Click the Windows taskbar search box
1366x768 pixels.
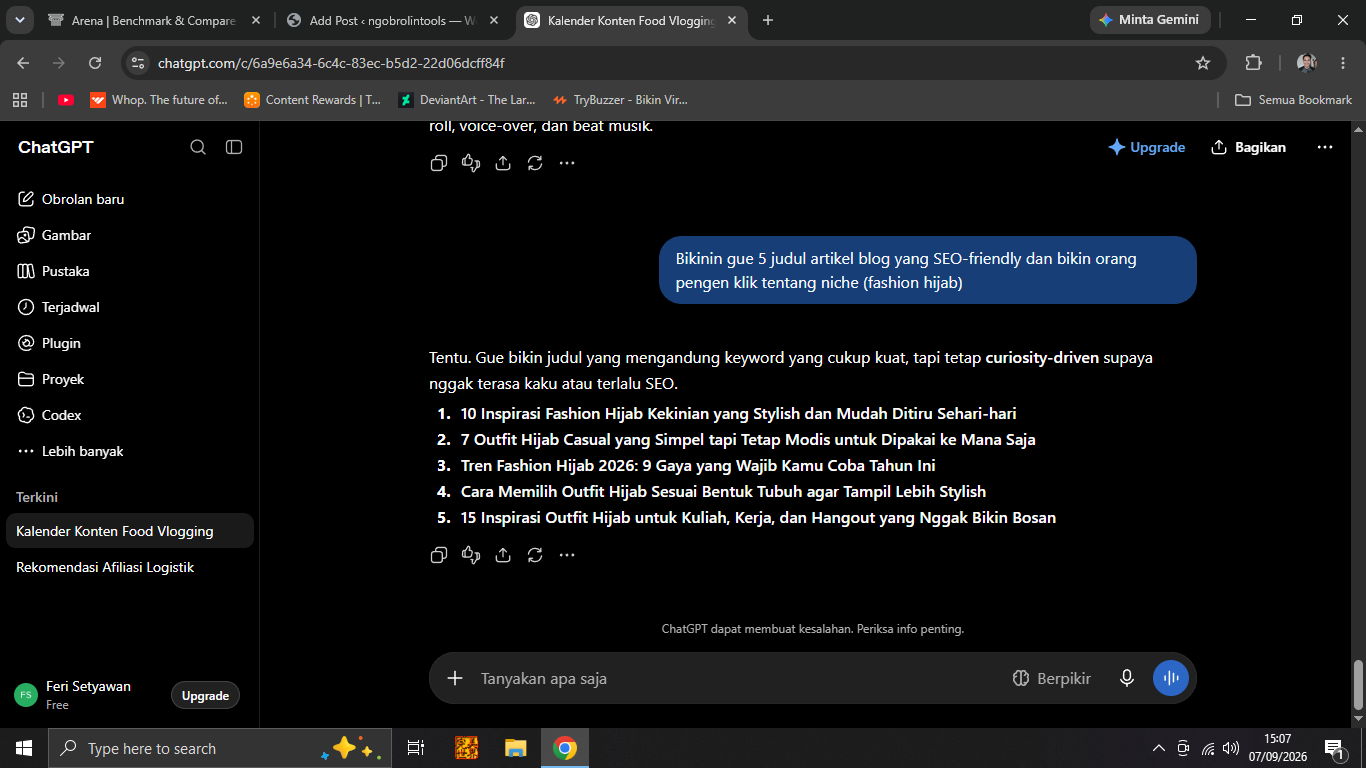pyautogui.click(x=218, y=748)
